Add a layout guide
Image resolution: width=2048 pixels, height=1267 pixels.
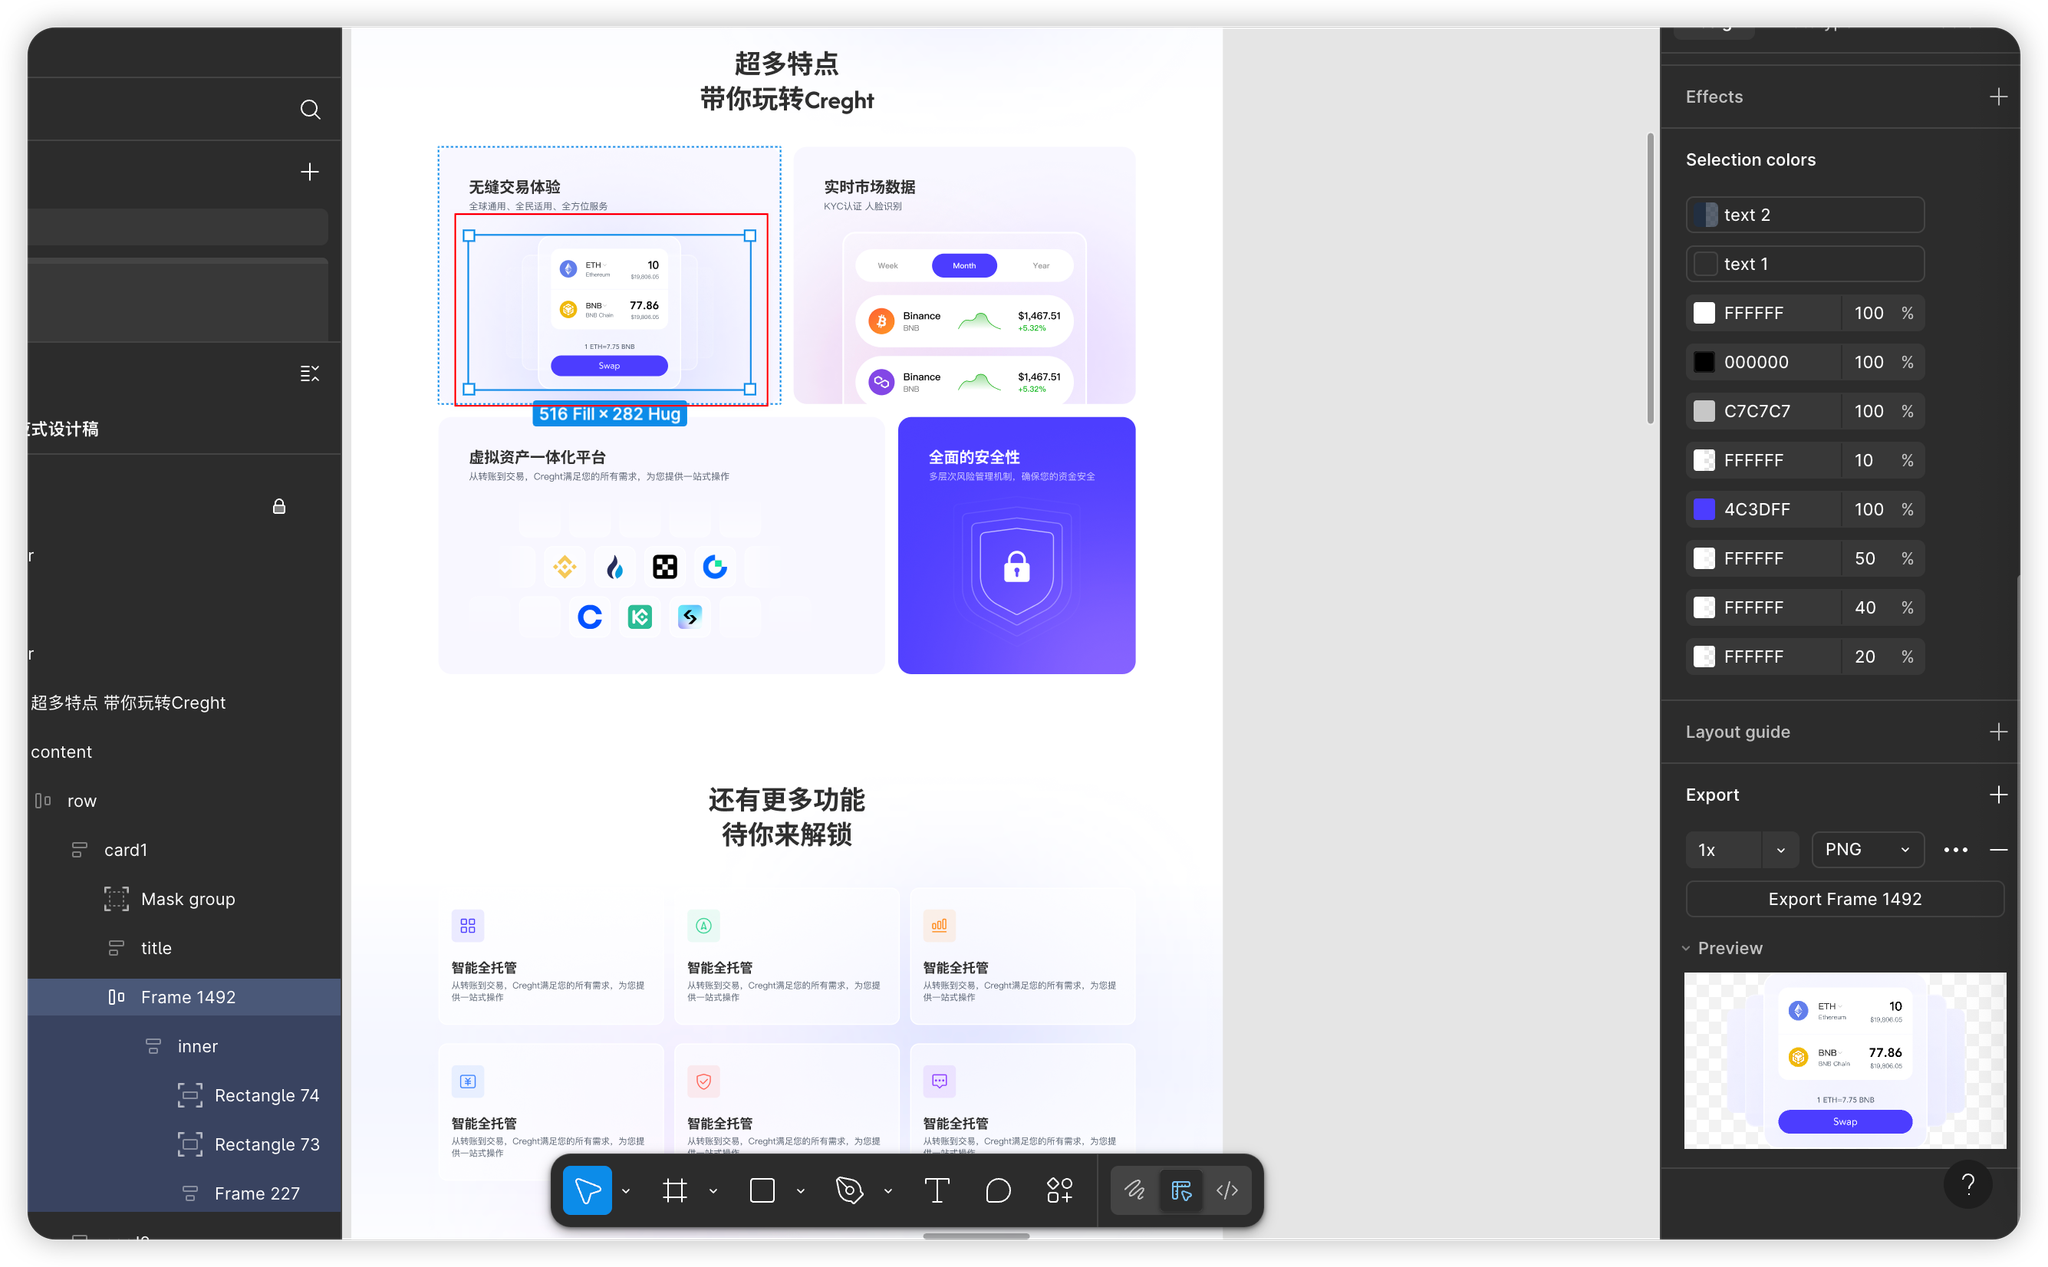(1998, 732)
